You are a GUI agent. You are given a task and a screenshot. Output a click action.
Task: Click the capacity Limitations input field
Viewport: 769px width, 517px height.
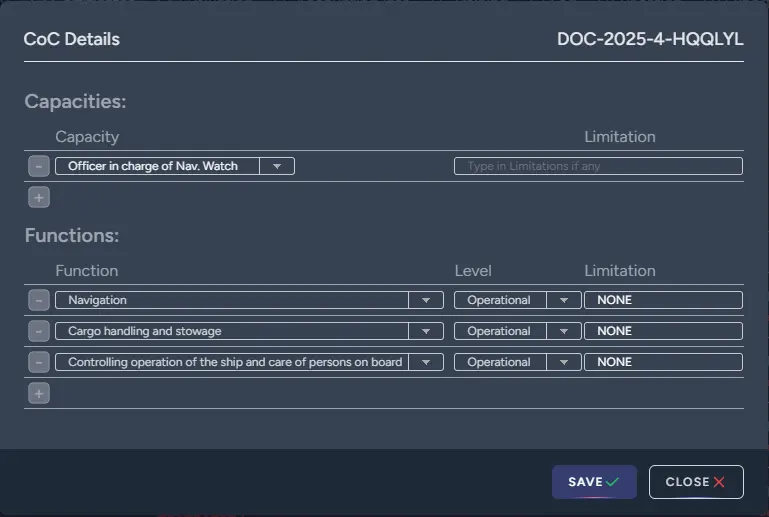pyautogui.click(x=598, y=166)
